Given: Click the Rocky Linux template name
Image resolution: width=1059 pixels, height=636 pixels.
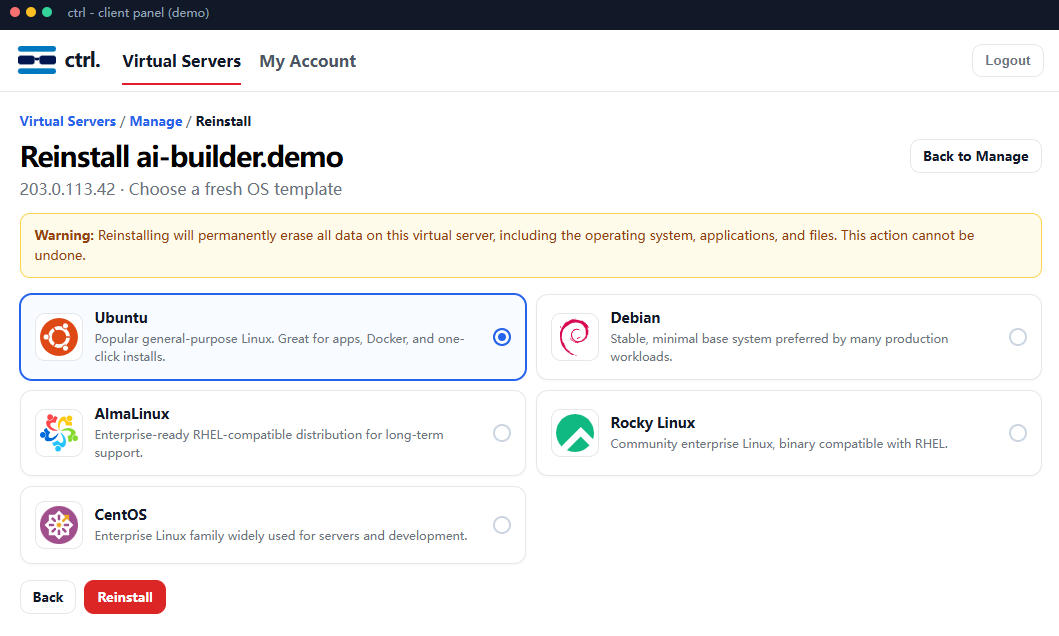Looking at the screenshot, I should 653,423.
